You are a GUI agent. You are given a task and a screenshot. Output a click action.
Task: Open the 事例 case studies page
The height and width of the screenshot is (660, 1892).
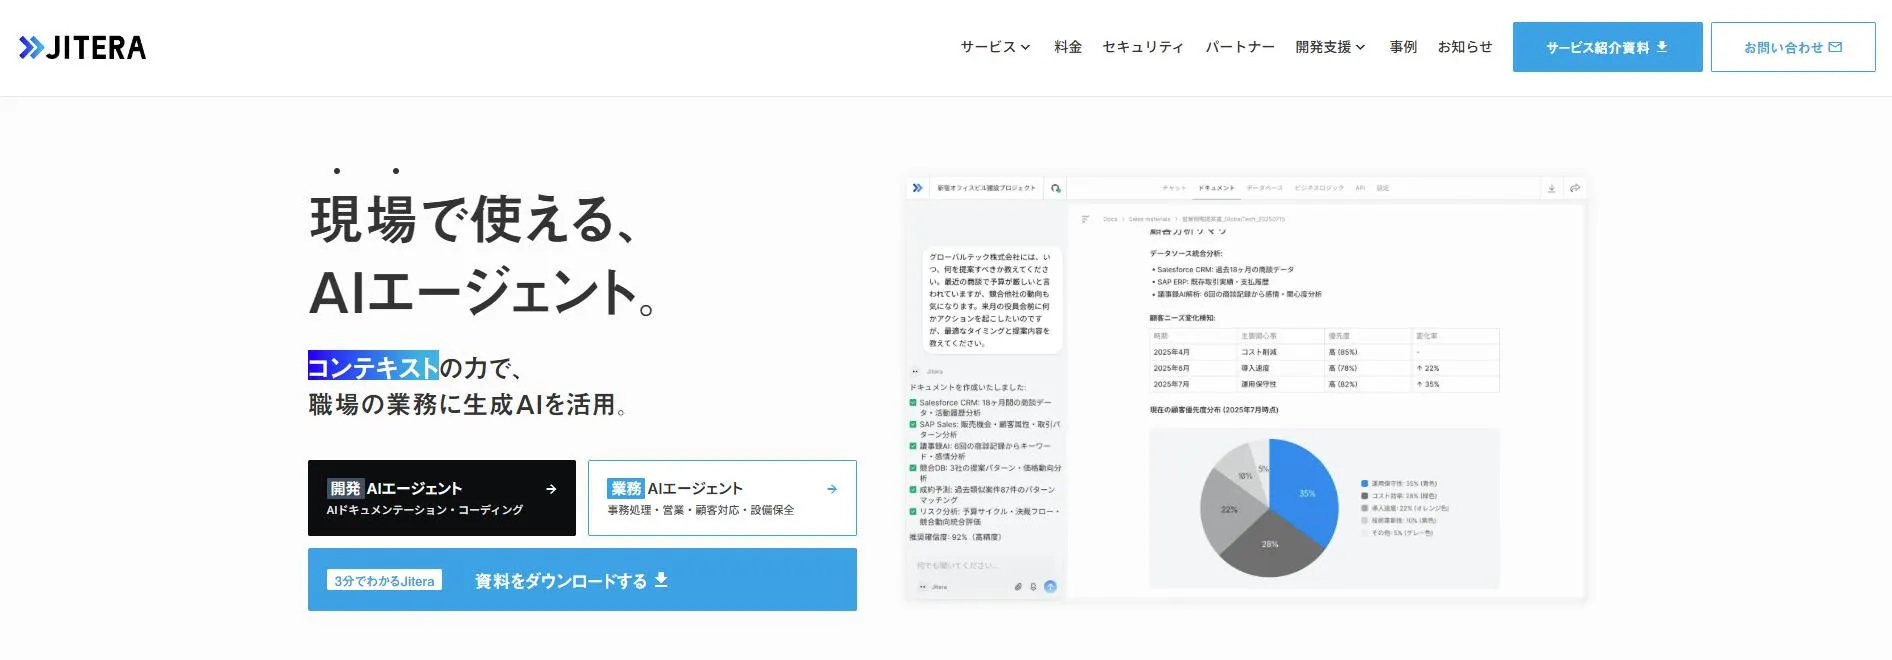coord(1403,47)
